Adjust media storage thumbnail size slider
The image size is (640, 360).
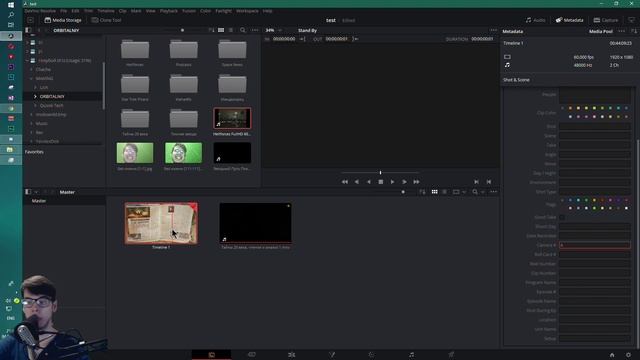coord(182,30)
